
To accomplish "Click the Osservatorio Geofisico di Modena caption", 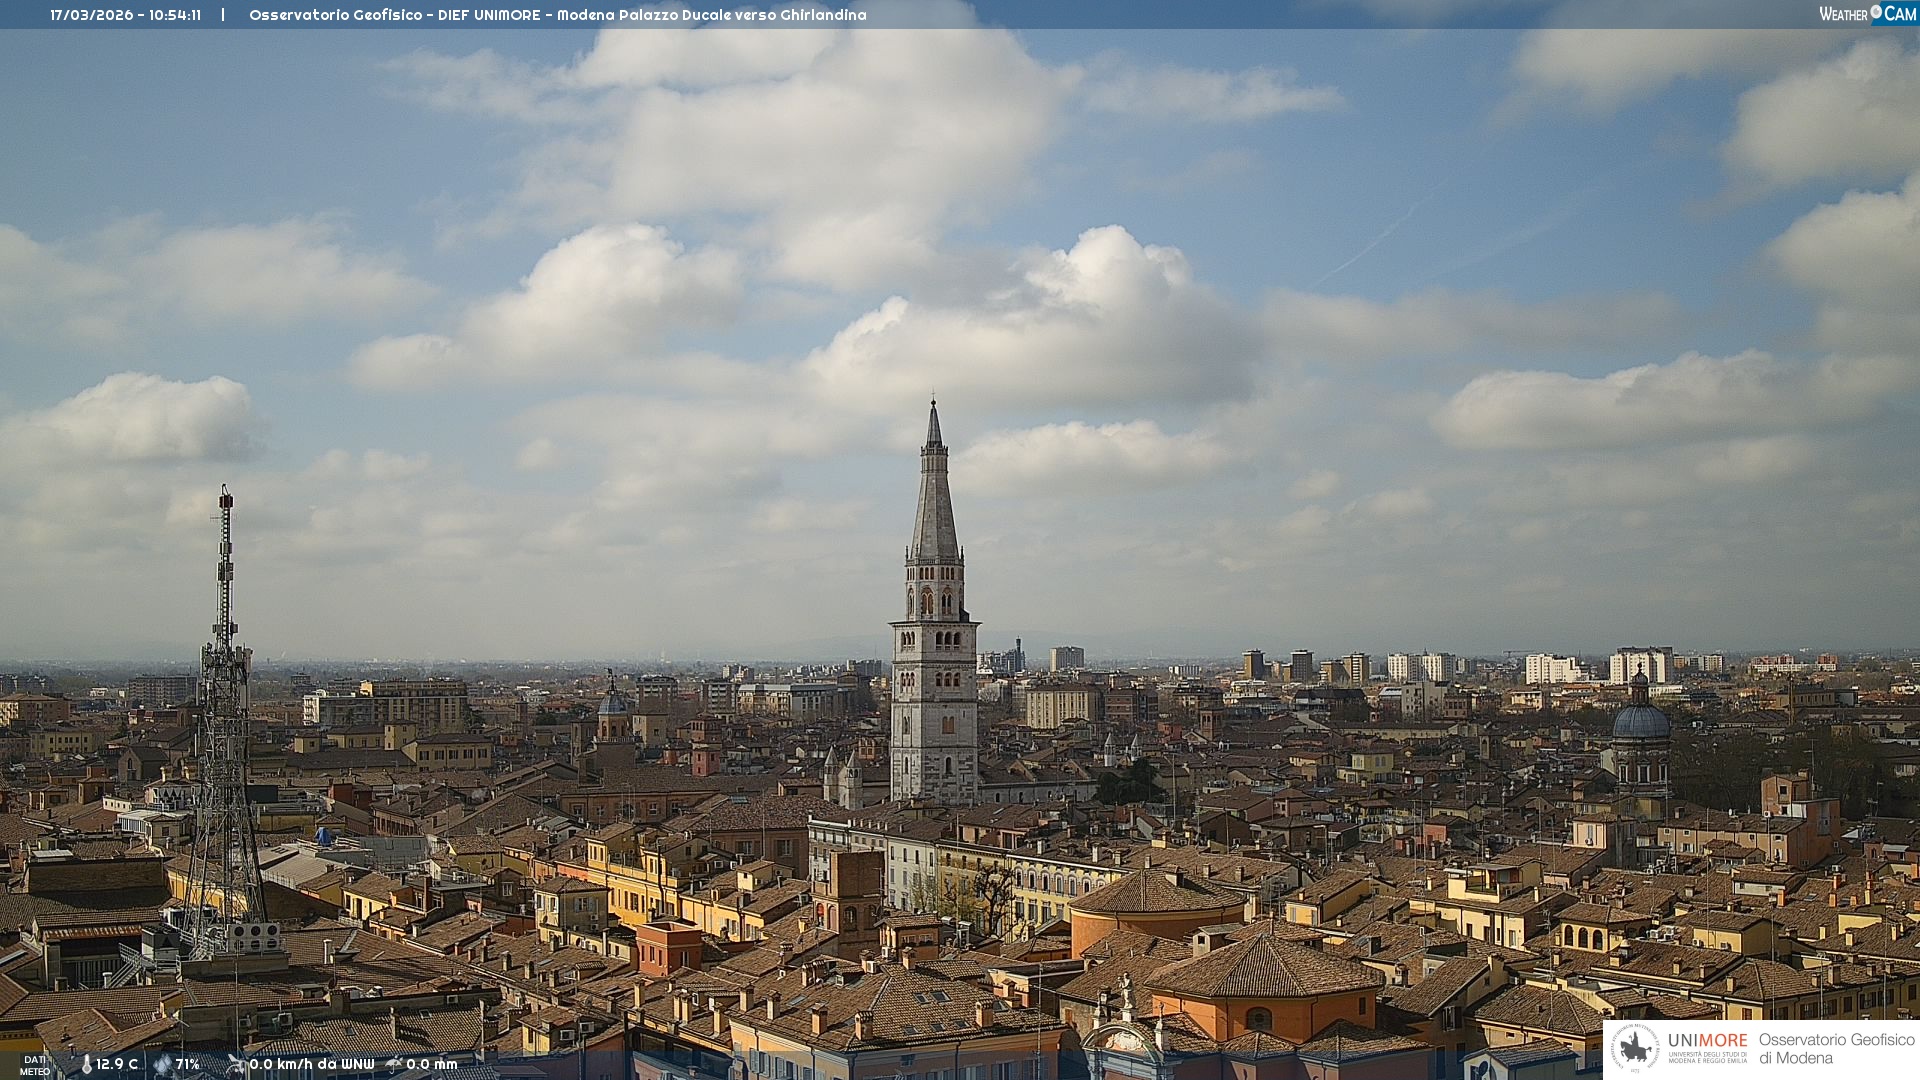I will [1836, 1049].
